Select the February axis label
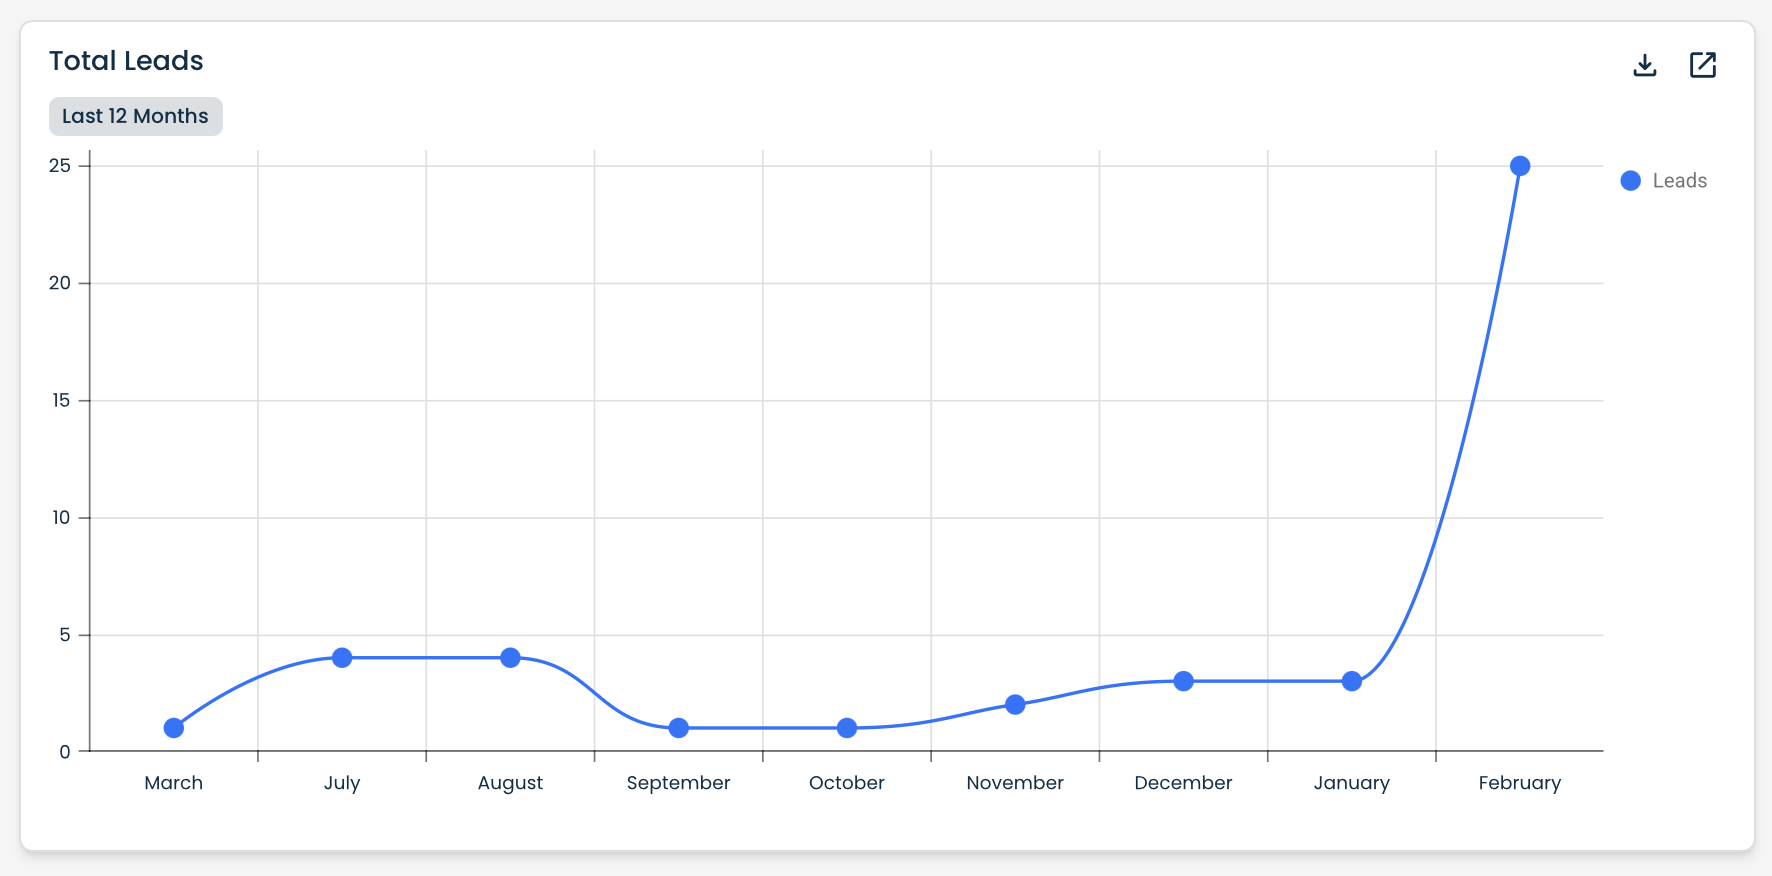Viewport: 1772px width, 876px height. click(1519, 783)
